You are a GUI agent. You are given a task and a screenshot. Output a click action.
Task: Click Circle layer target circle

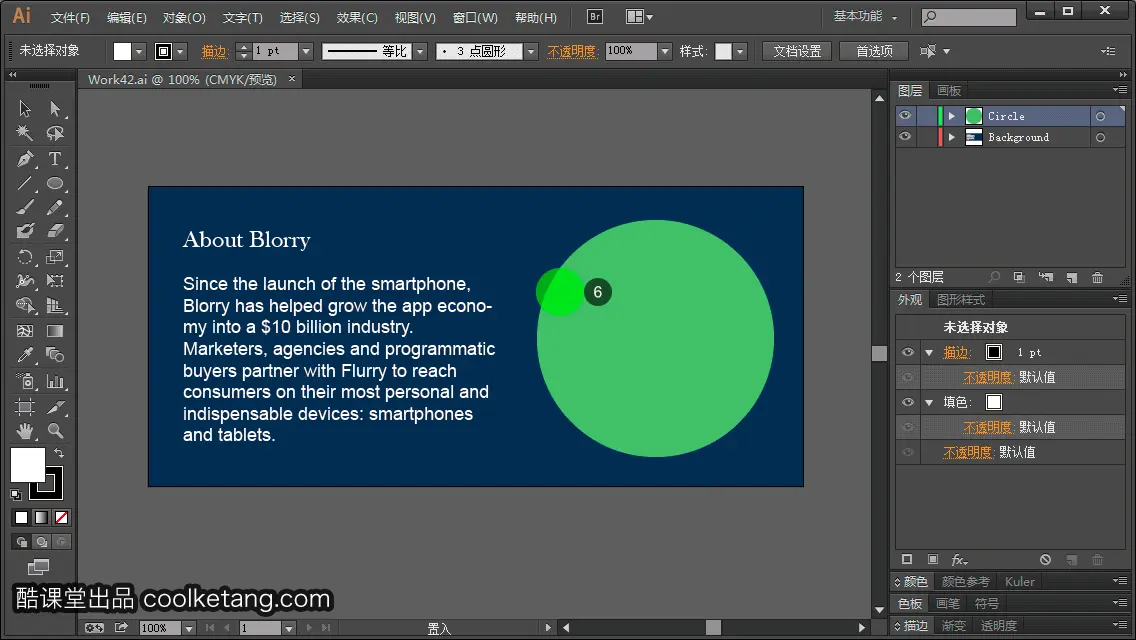1100,116
